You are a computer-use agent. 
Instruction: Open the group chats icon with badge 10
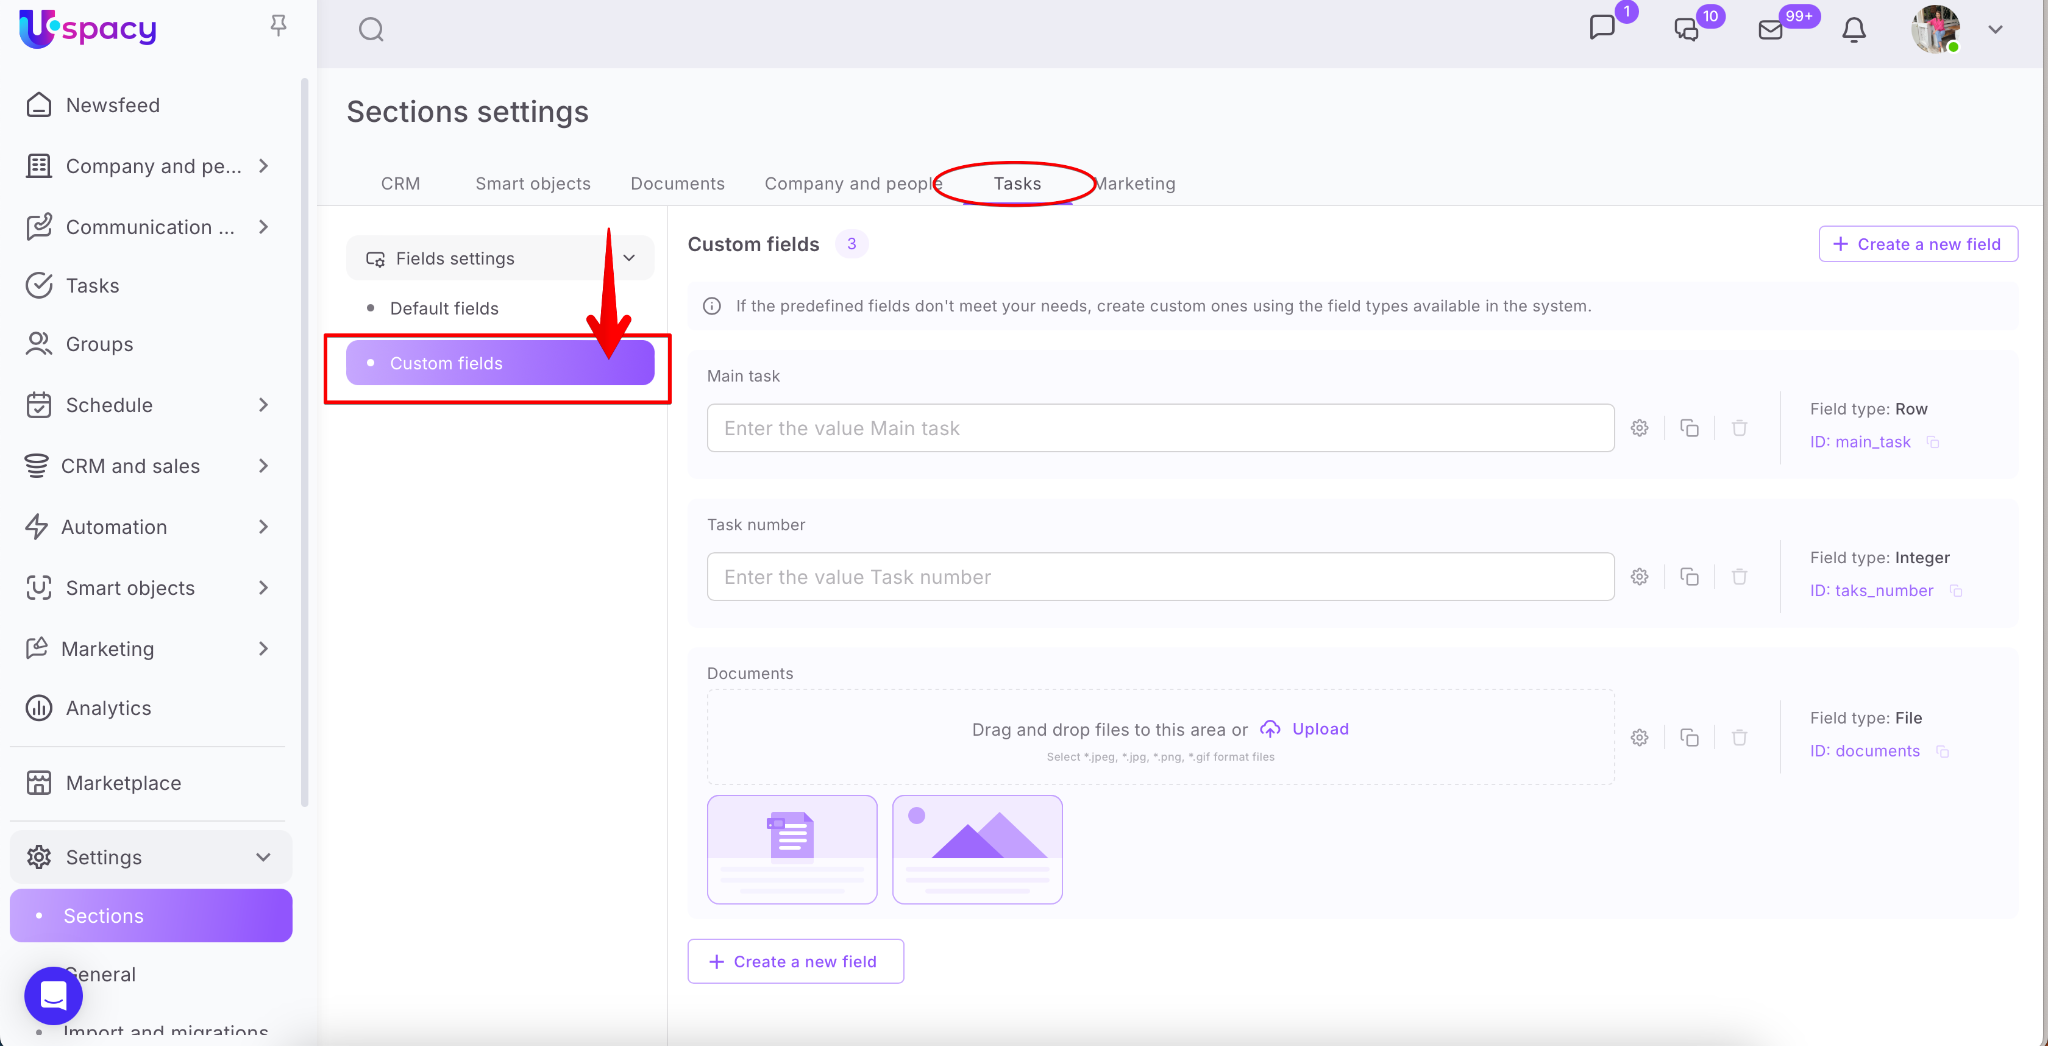[x=1687, y=30]
